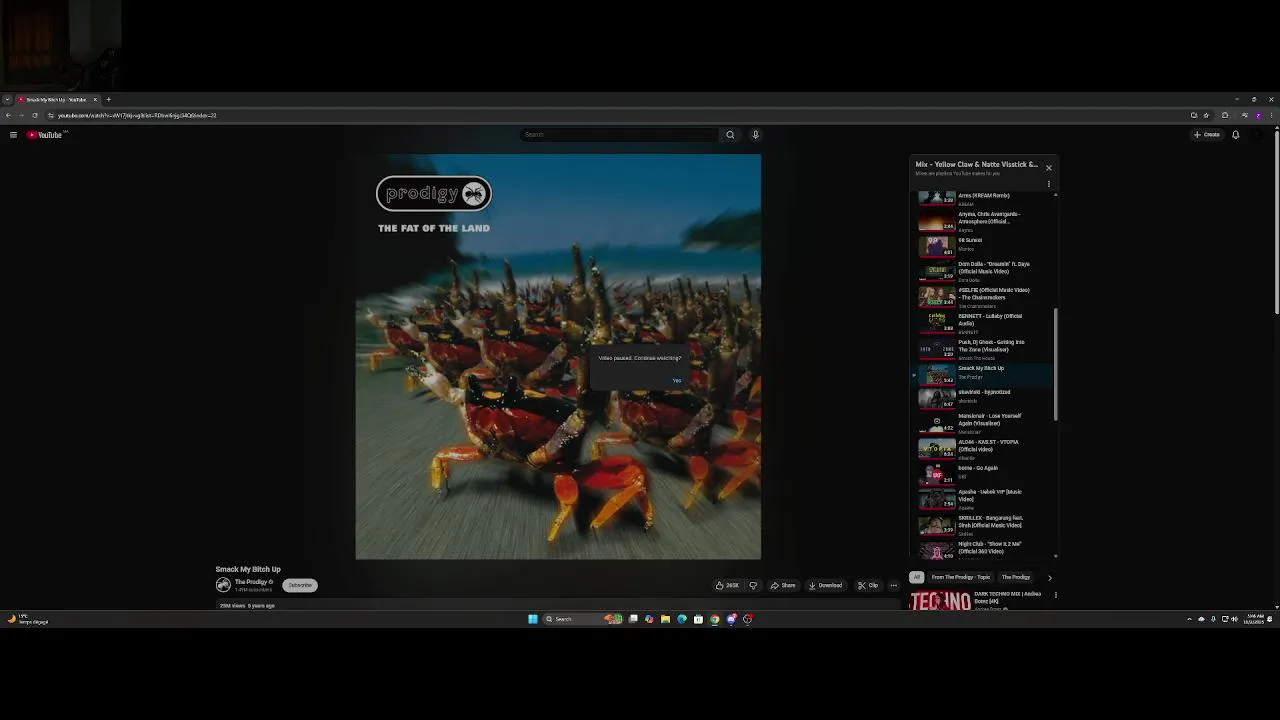Go to the YouTube home logo

(46, 135)
